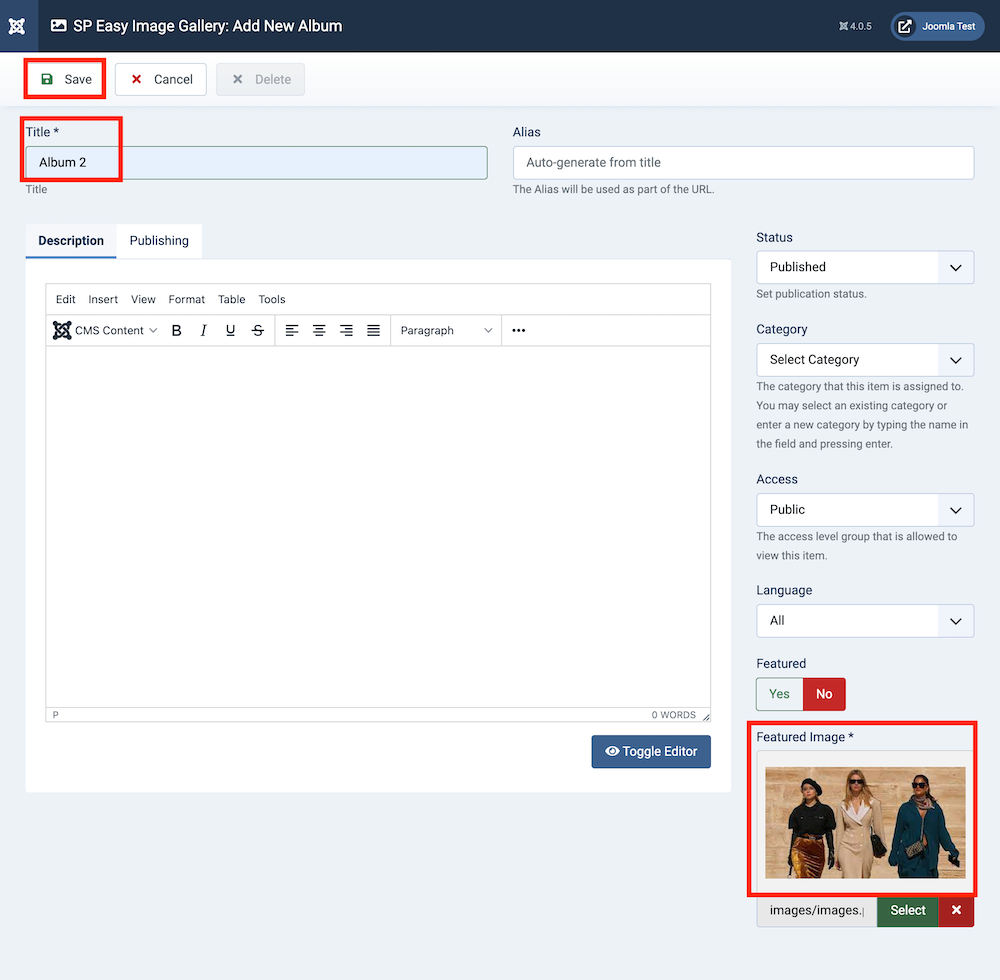Save the new album
The image size is (1000, 980).
click(x=64, y=79)
